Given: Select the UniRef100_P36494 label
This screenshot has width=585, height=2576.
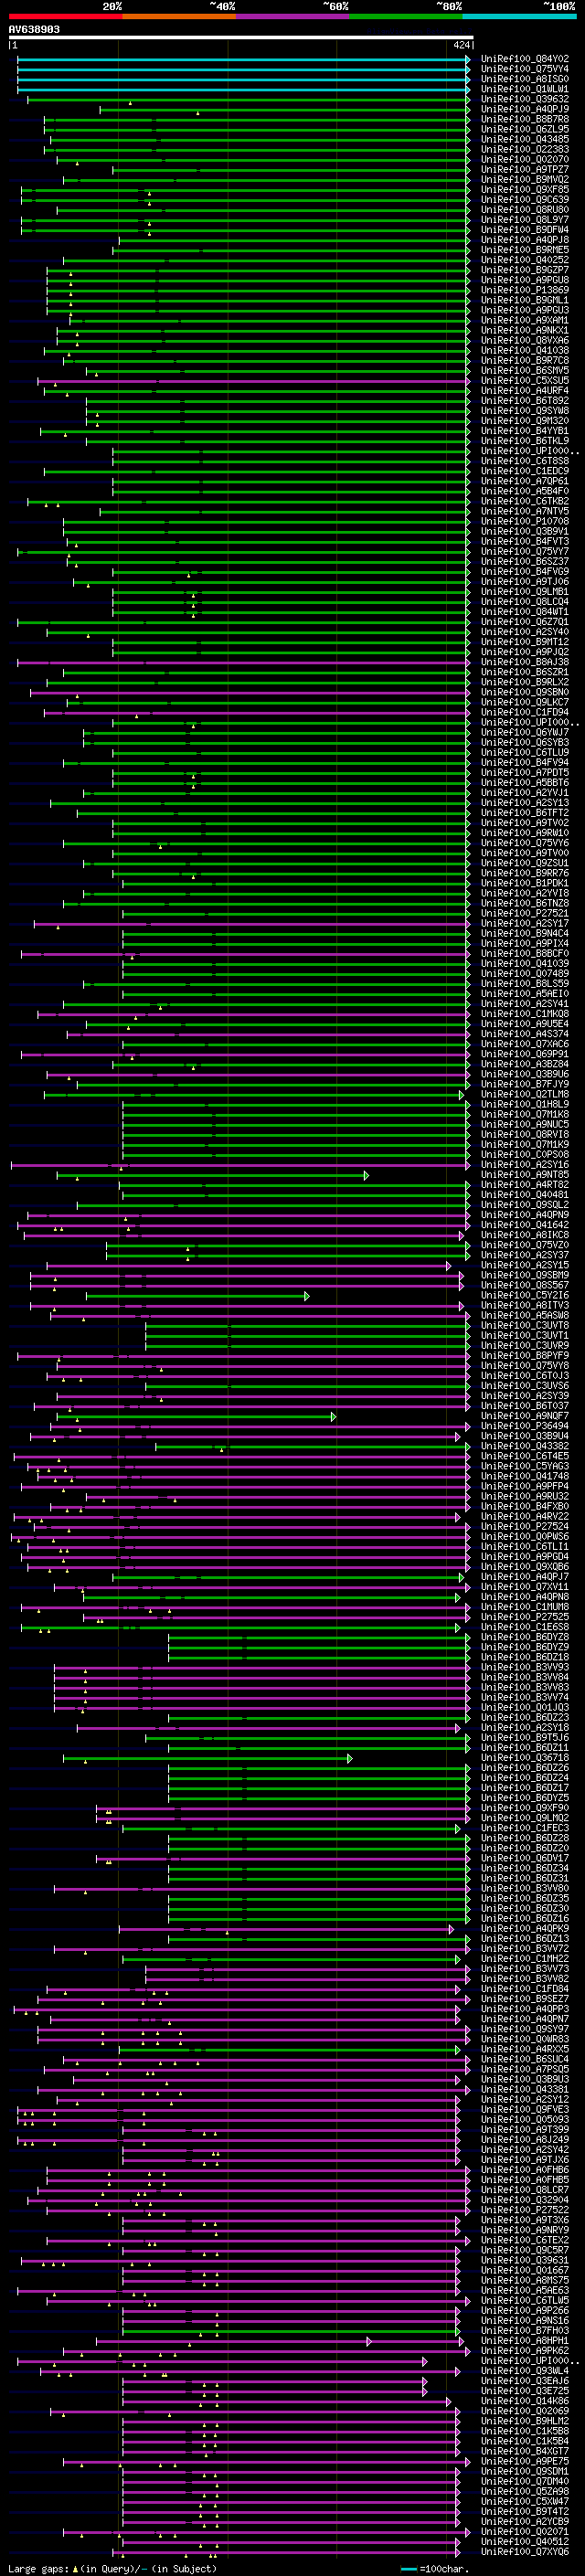Looking at the screenshot, I should 525,1426.
